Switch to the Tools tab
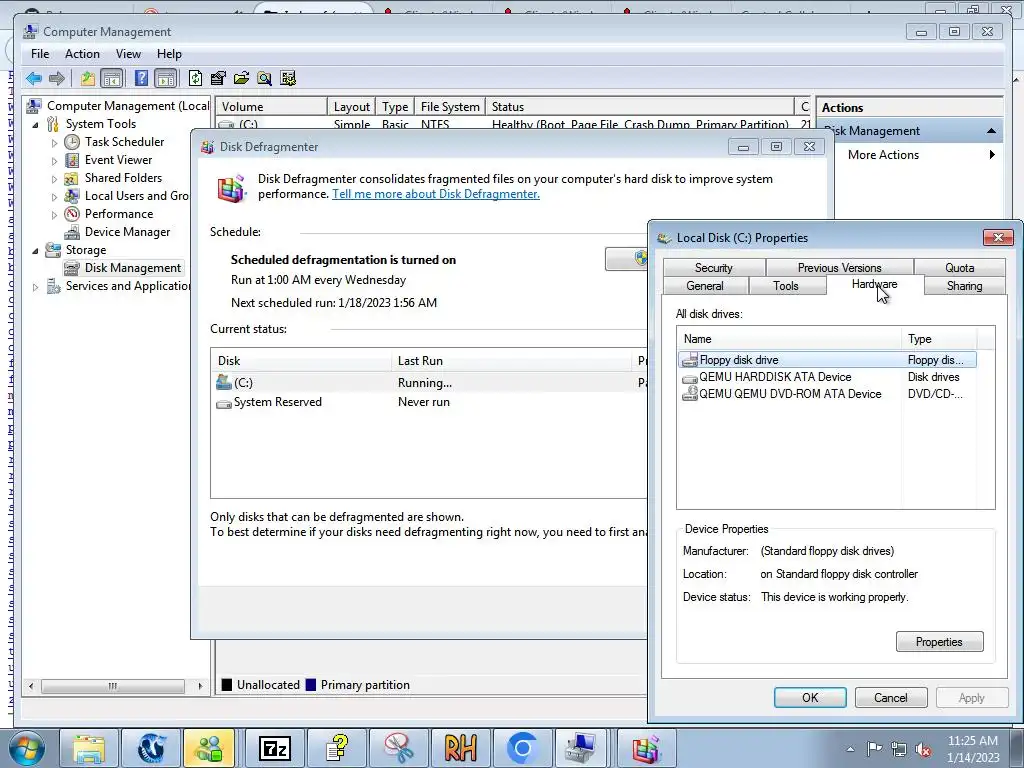The image size is (1024, 768). pos(786,286)
